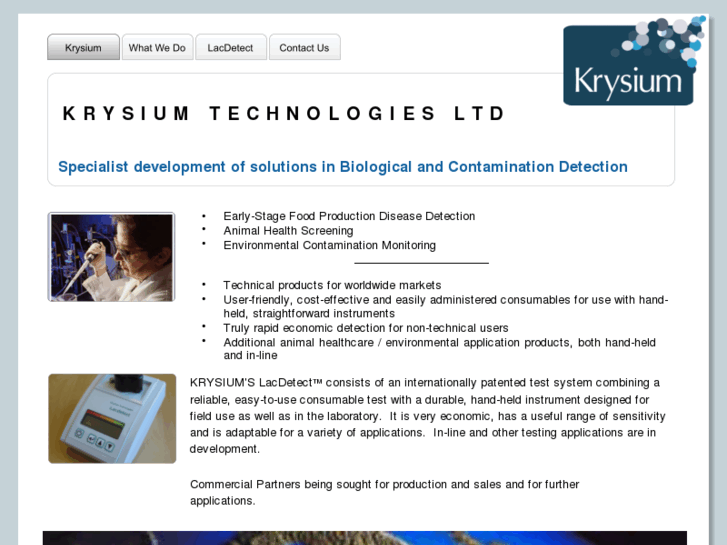
Task: Click the Additional animal healthcare bullet
Action: [440, 349]
